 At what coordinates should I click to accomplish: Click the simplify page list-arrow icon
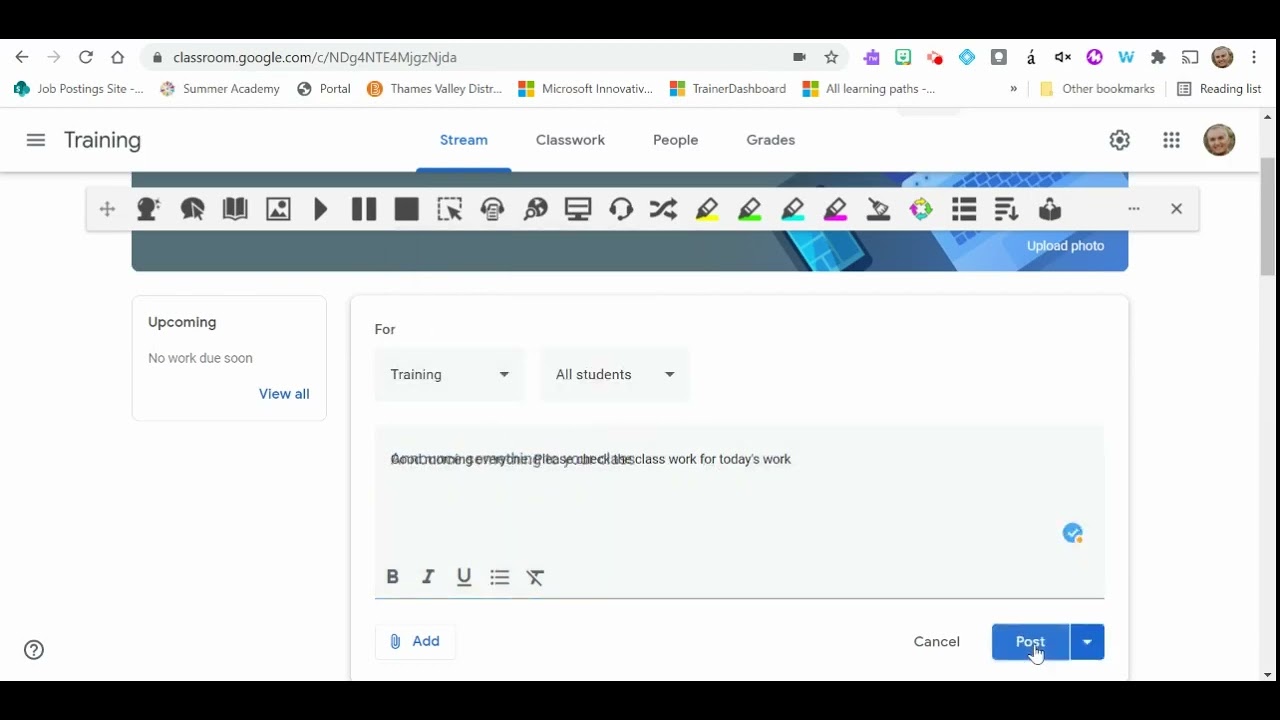click(1006, 209)
